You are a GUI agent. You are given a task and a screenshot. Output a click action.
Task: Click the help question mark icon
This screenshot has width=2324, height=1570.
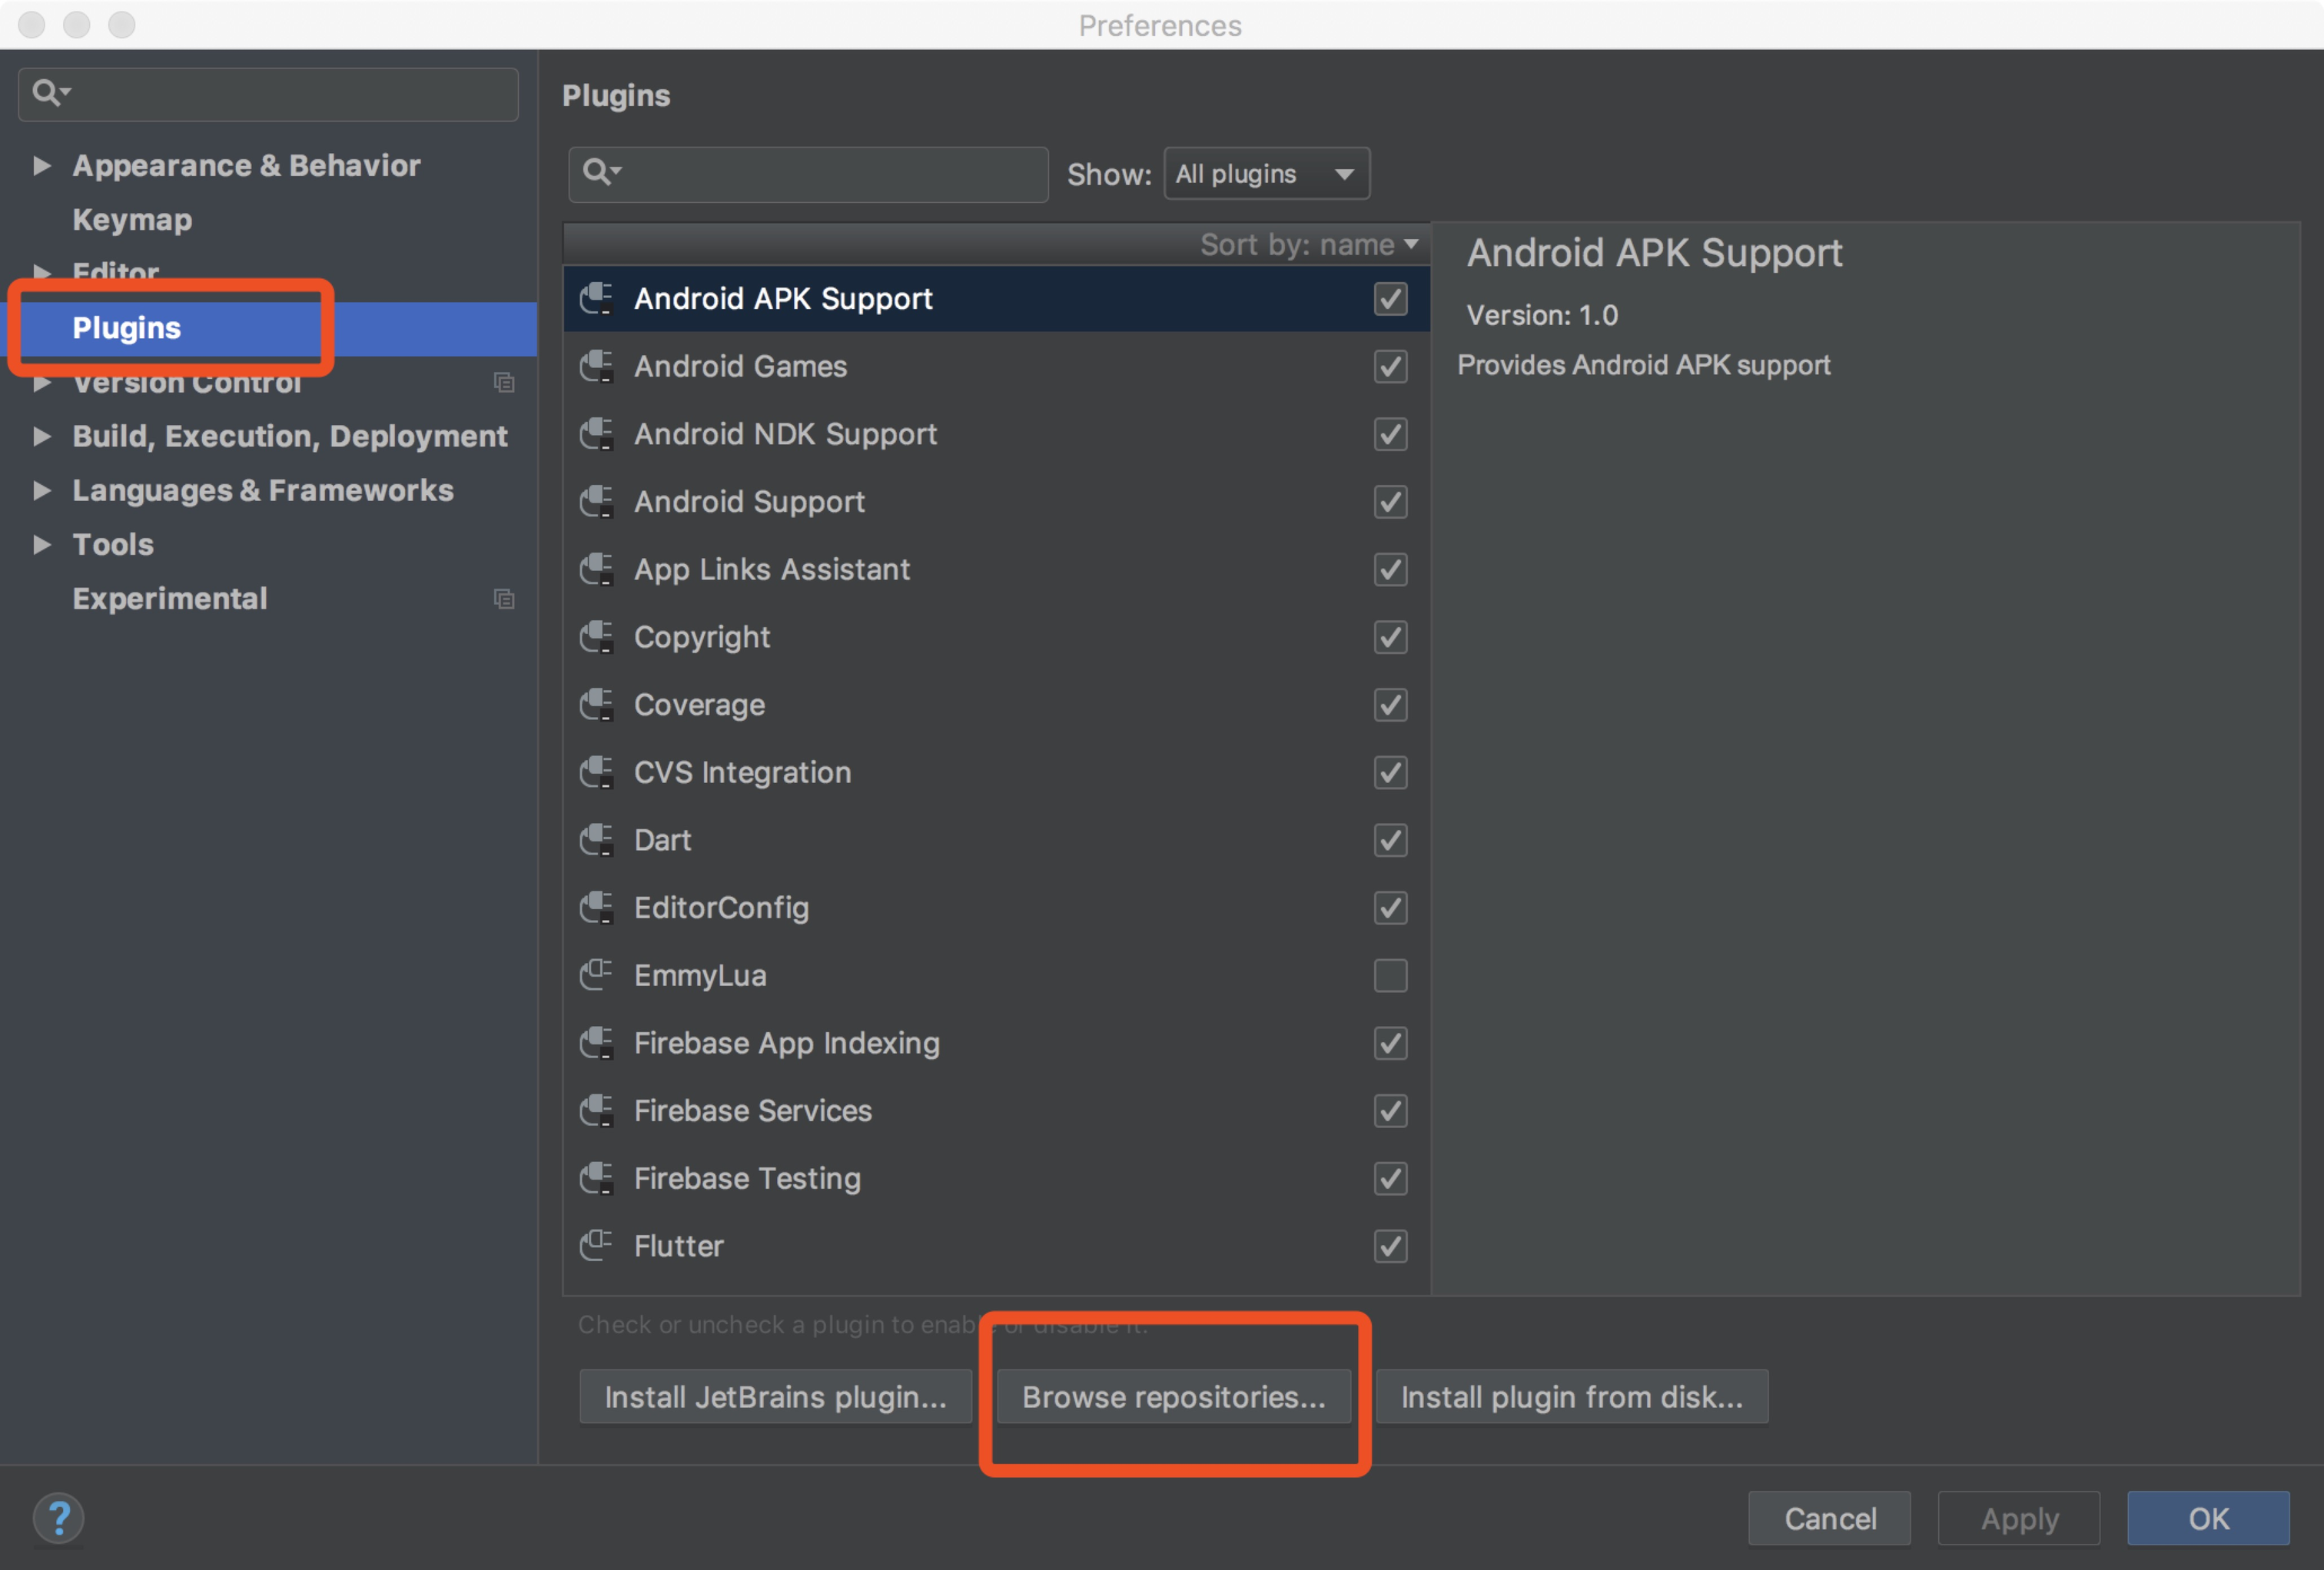59,1518
